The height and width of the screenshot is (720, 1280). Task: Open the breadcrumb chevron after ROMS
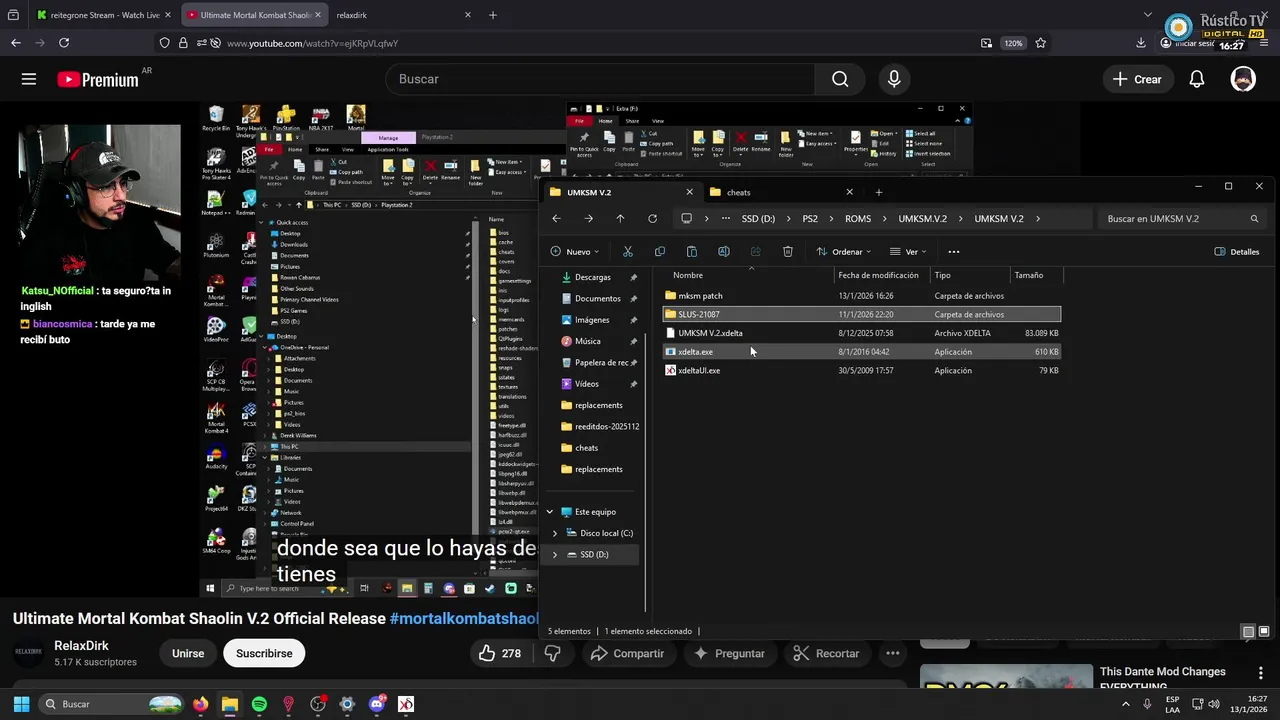pyautogui.click(x=883, y=219)
